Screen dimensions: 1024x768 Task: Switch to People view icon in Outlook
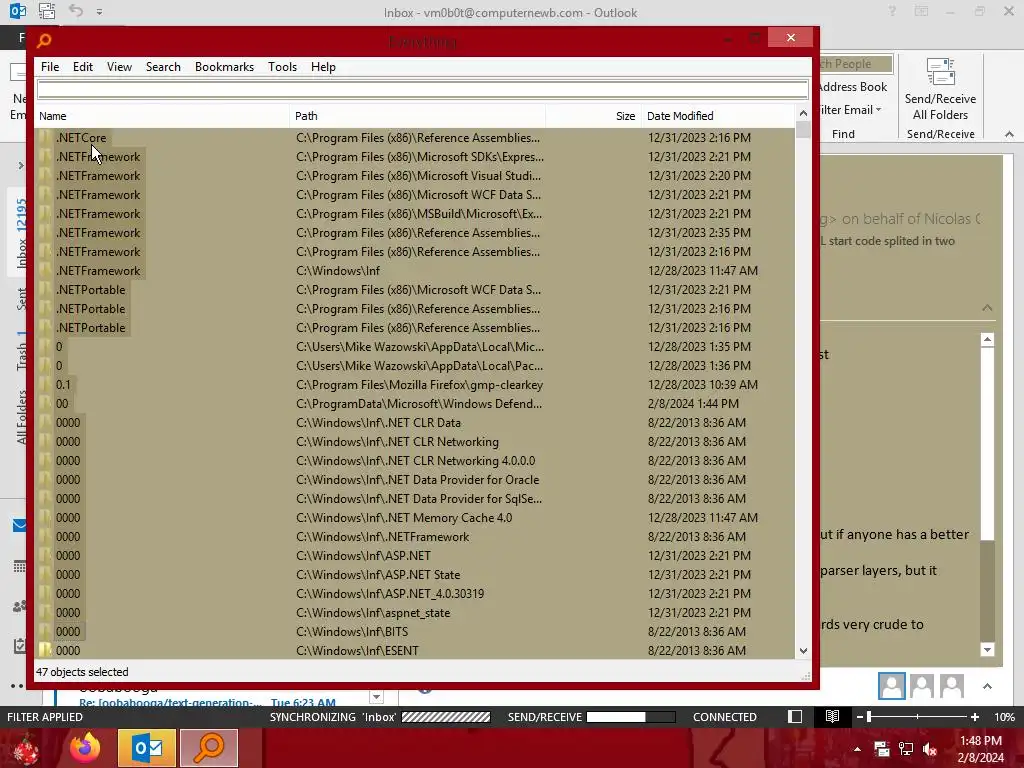(x=20, y=607)
